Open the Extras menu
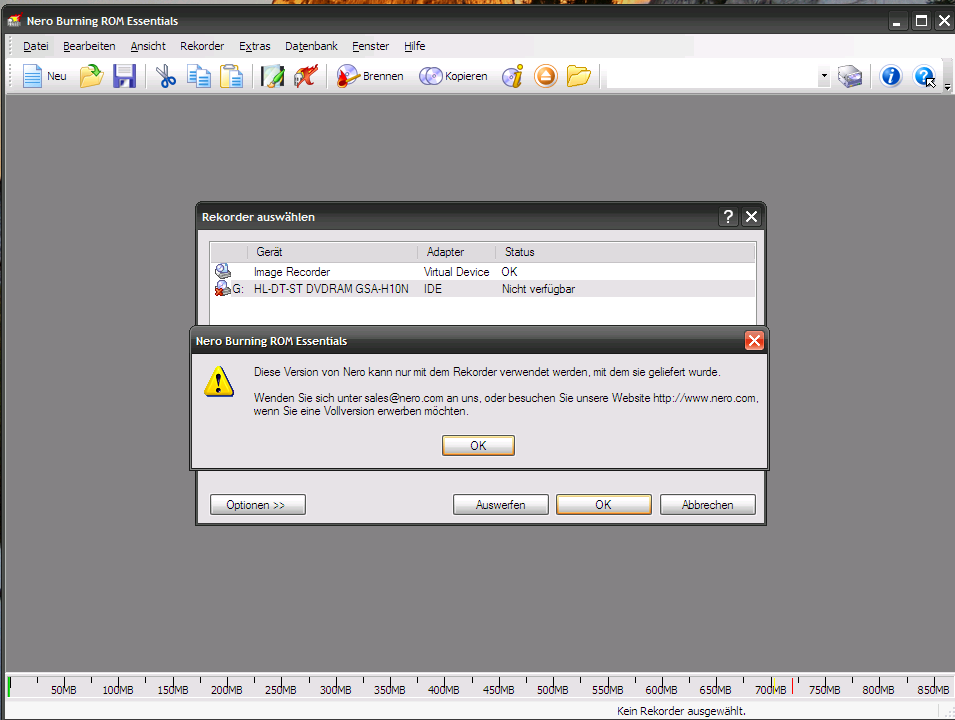This screenshot has width=955, height=720. pos(255,46)
